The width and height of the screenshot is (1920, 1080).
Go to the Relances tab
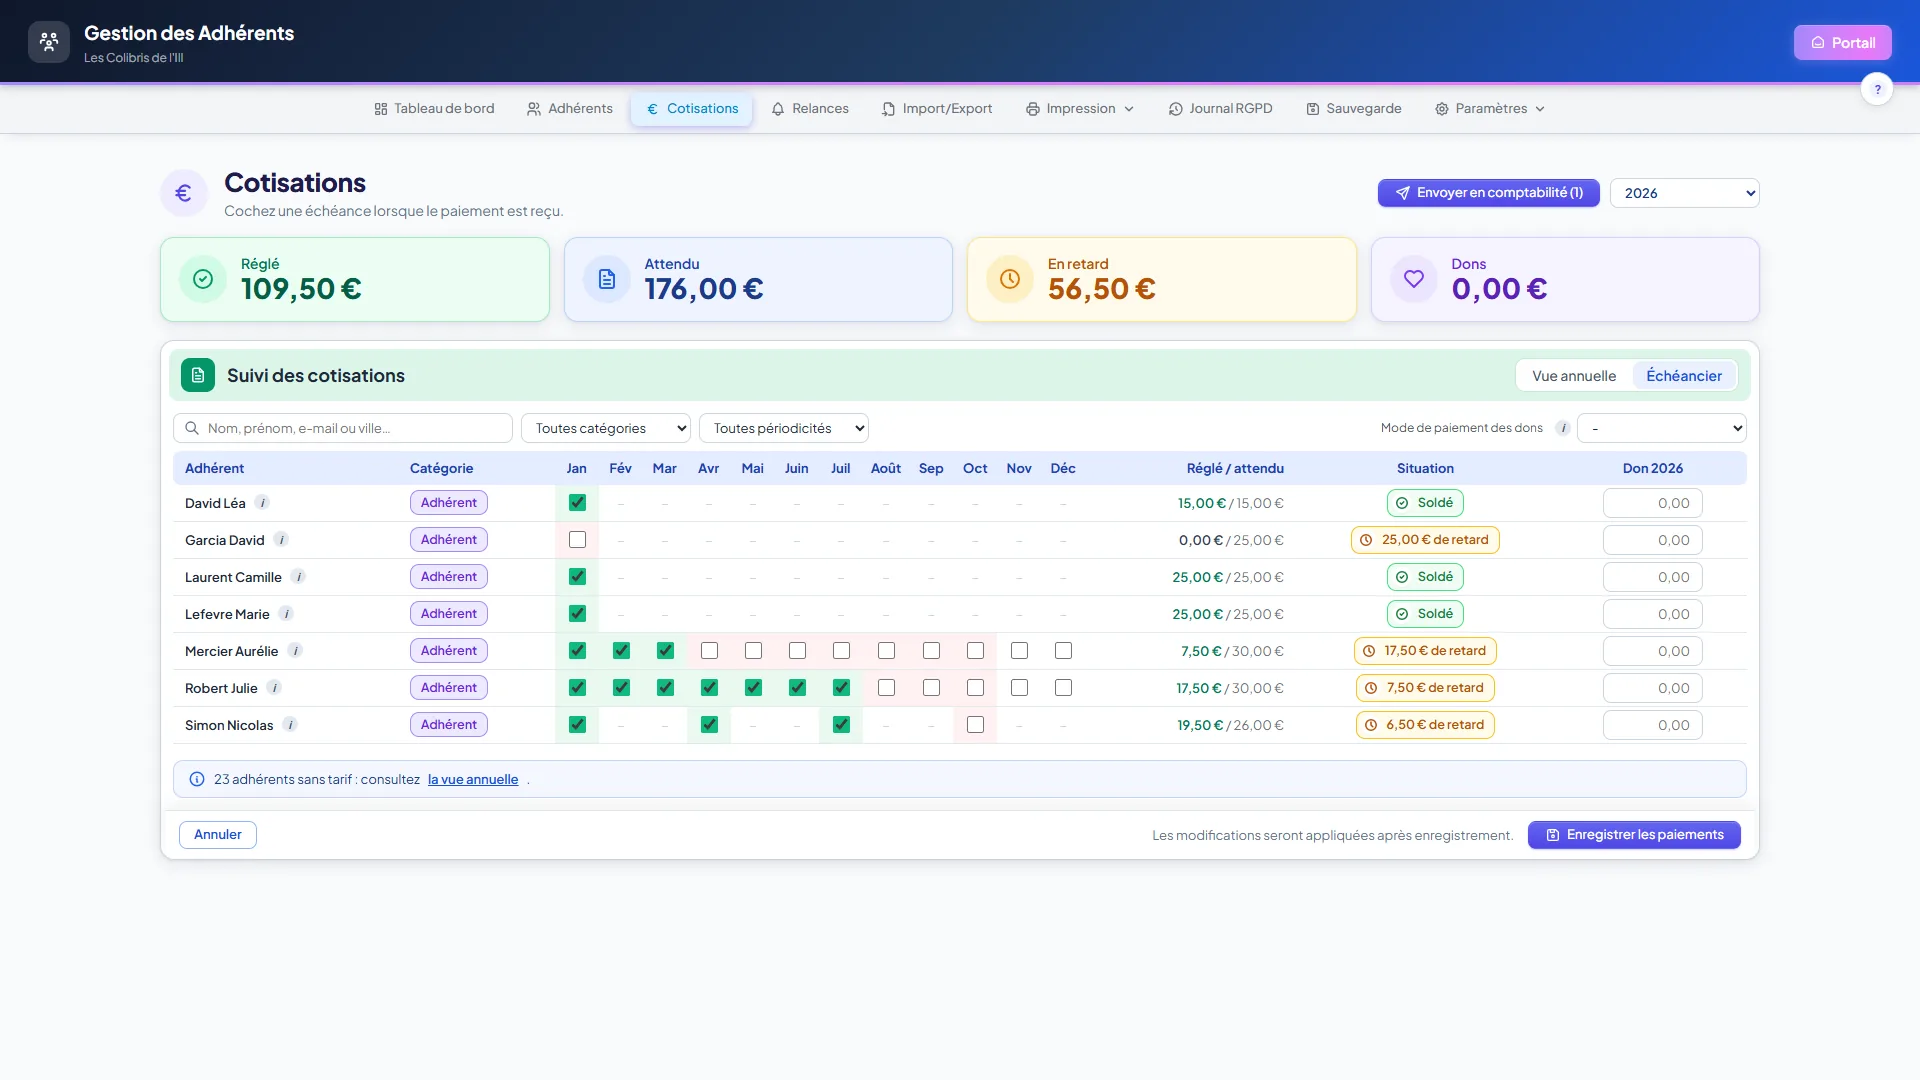(x=810, y=109)
